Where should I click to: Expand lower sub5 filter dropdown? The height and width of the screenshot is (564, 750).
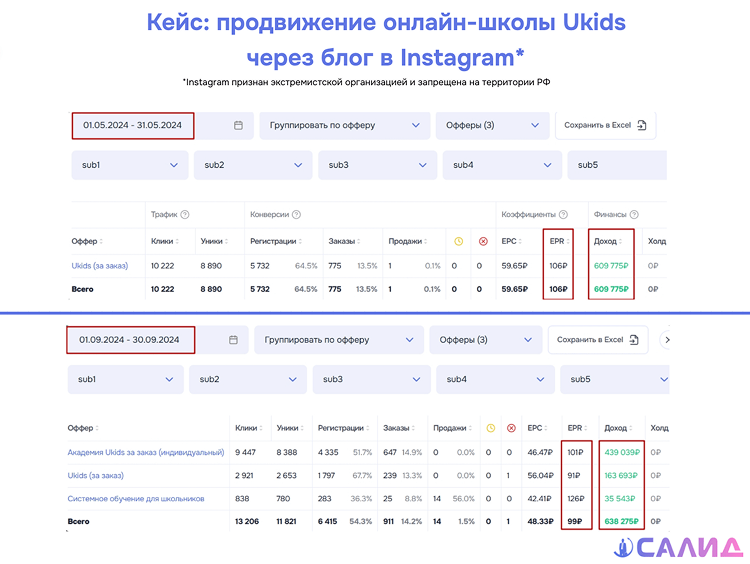coord(615,379)
